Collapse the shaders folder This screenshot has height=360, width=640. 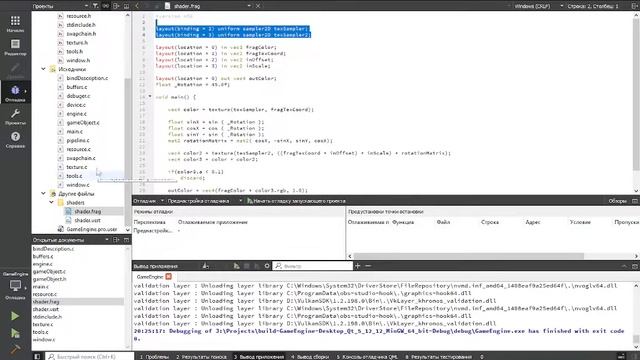[x=51, y=202]
